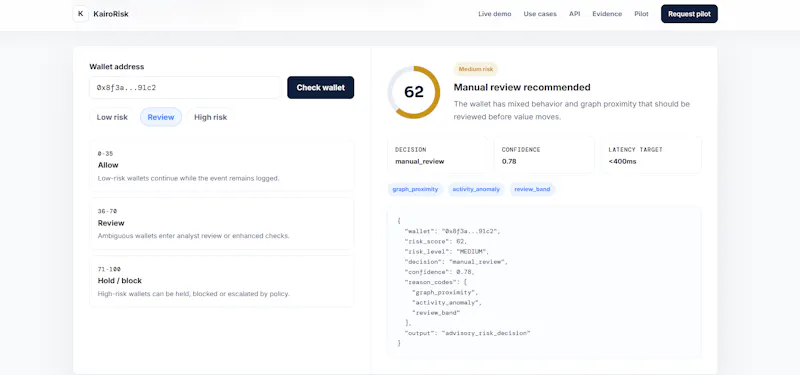This screenshot has height=375, width=800.
Task: Open the API navigation link
Action: 574,14
